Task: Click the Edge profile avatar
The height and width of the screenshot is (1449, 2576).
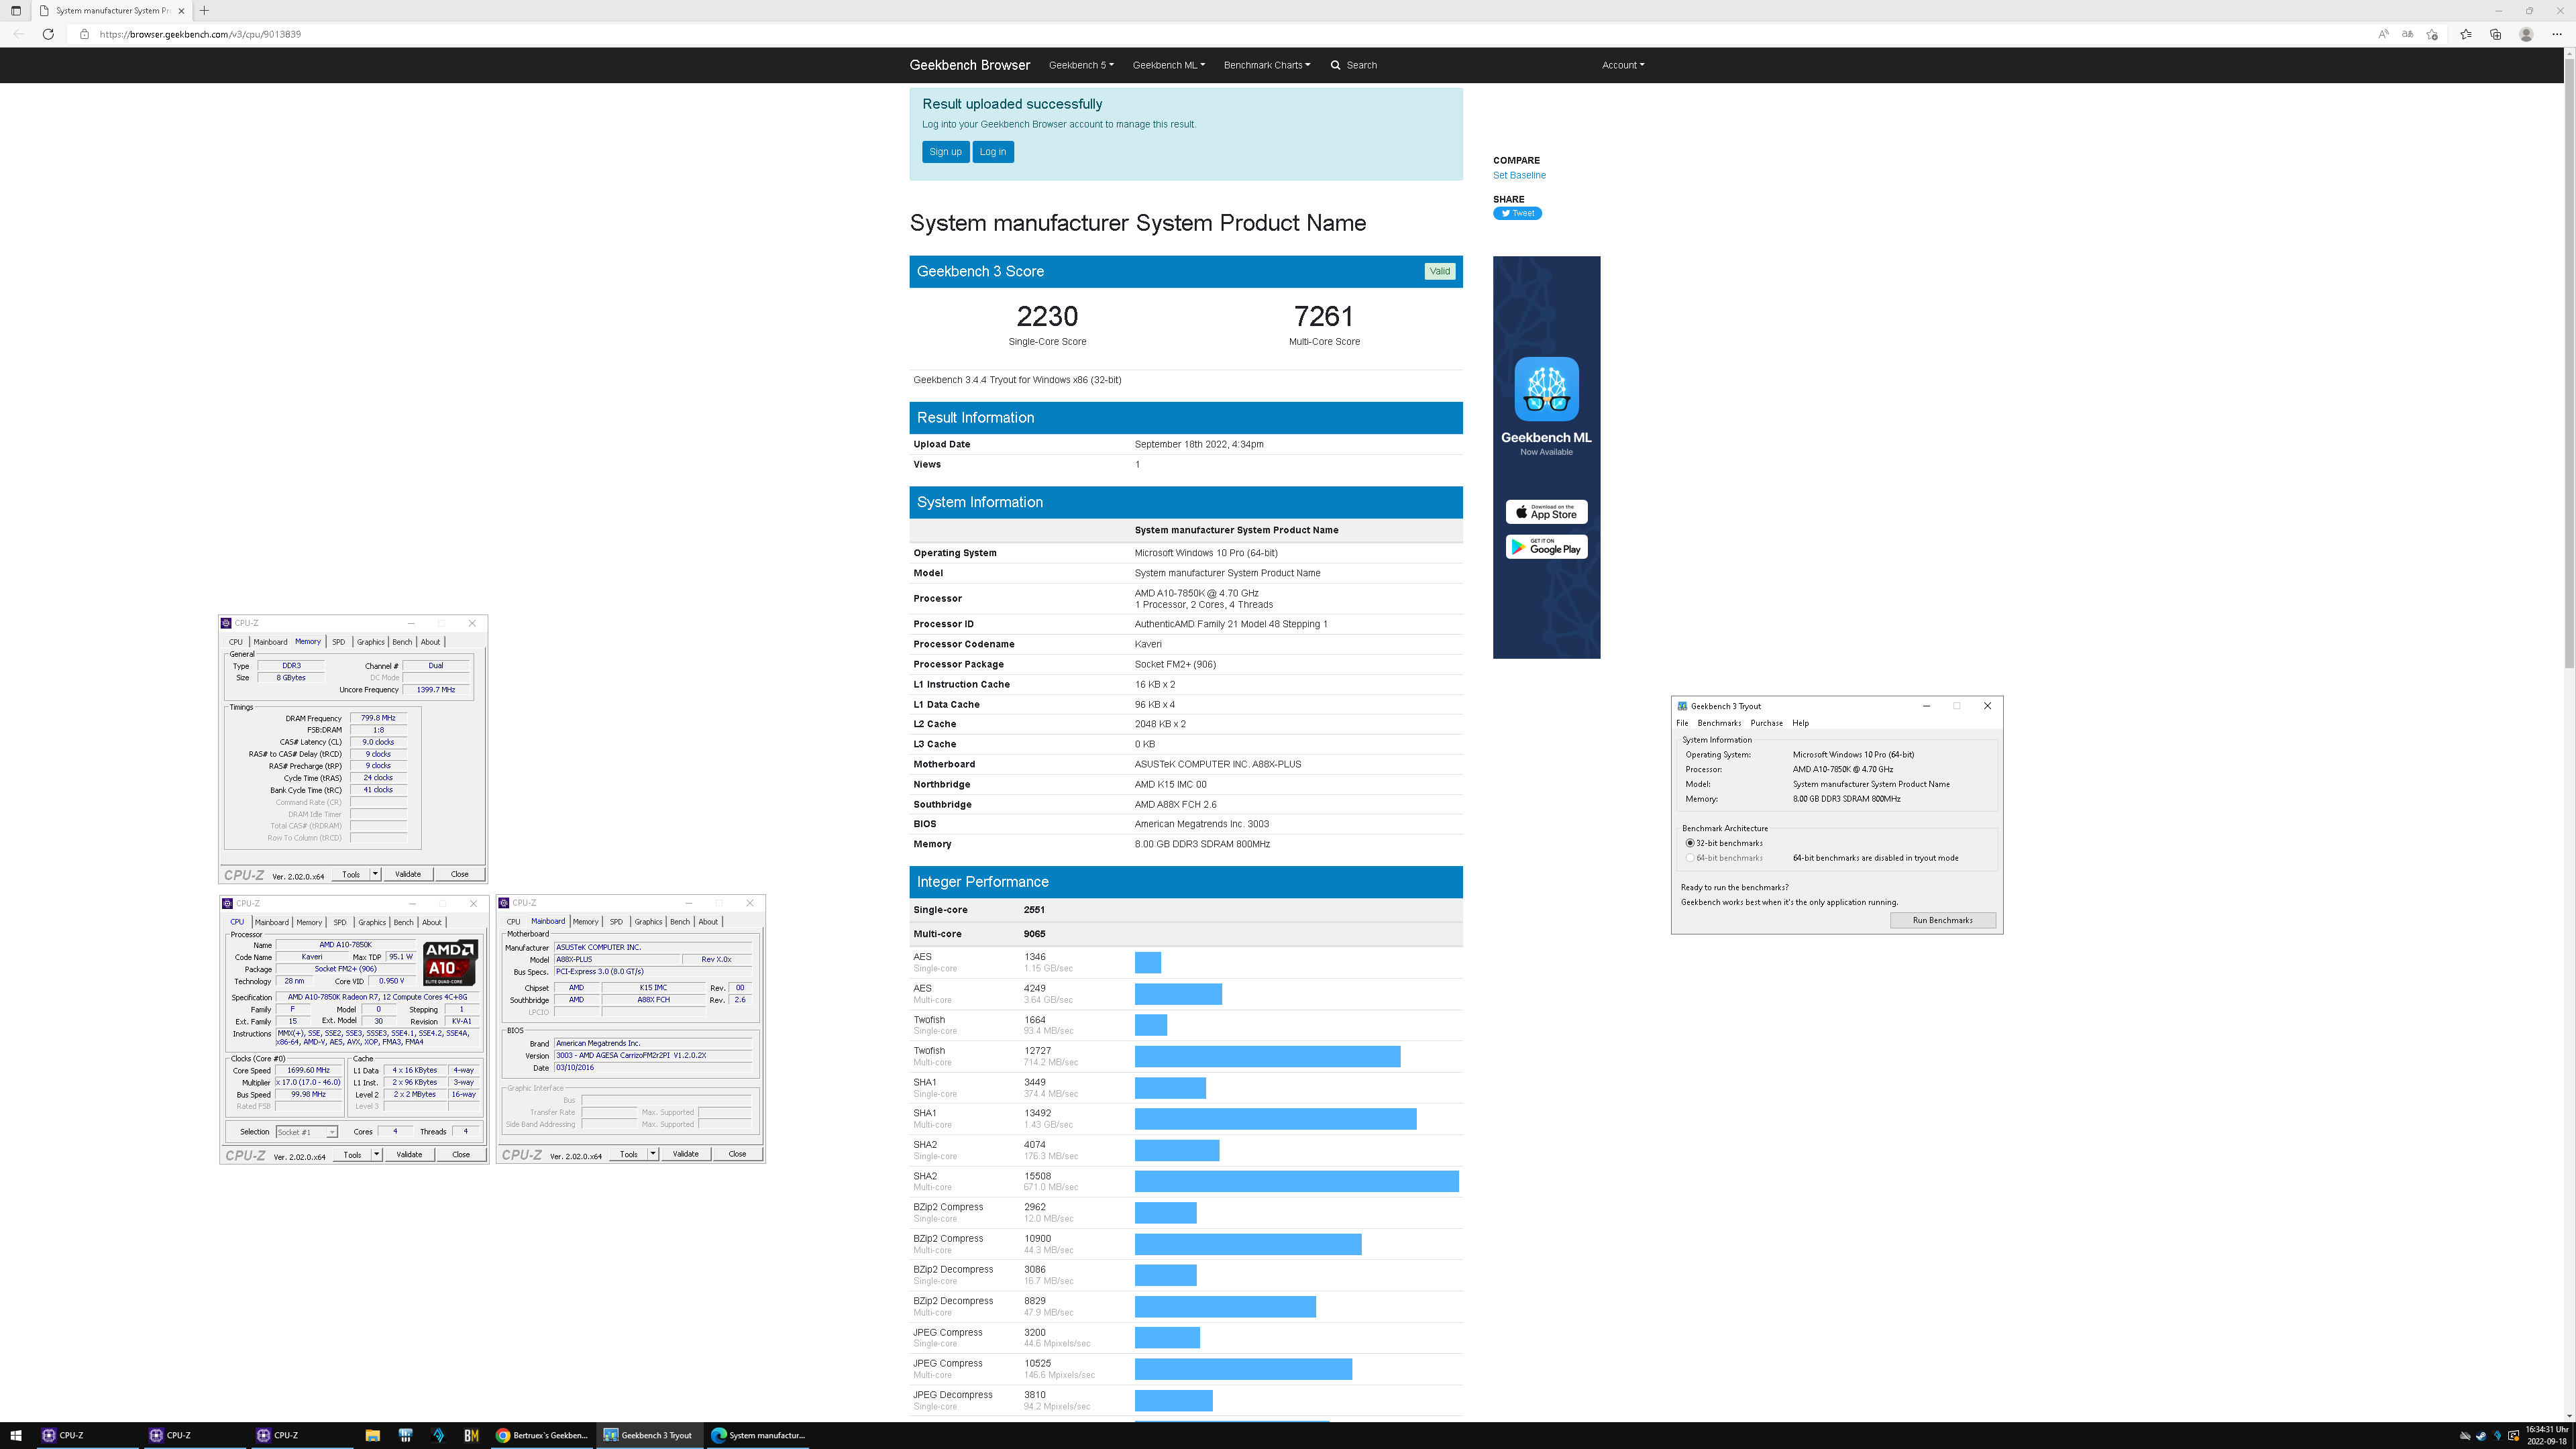Action: coord(2526,34)
